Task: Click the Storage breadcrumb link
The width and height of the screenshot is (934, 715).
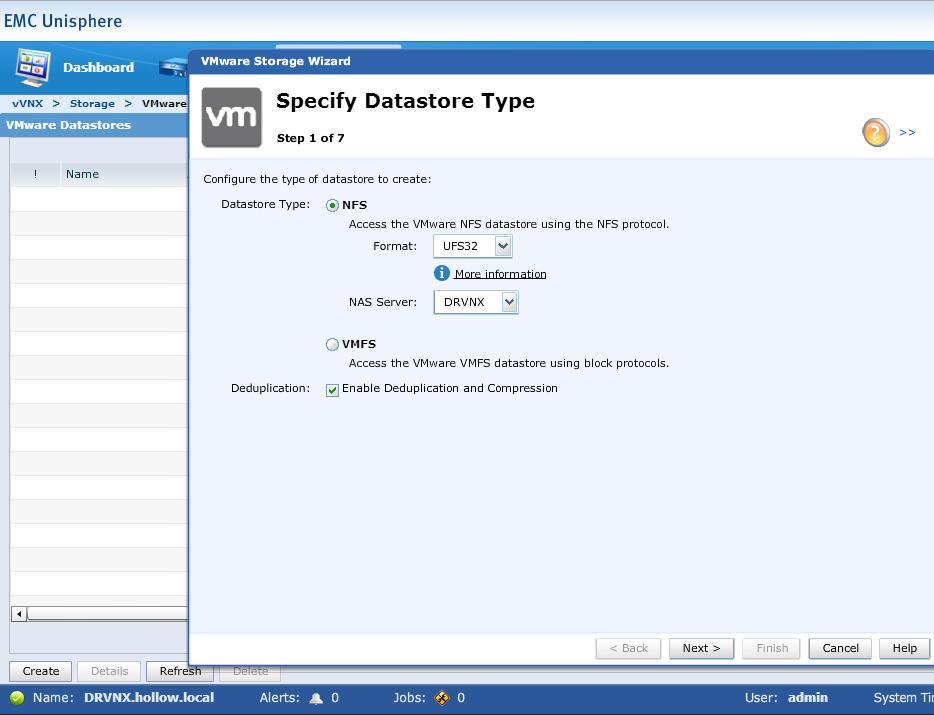Action: pyautogui.click(x=92, y=104)
